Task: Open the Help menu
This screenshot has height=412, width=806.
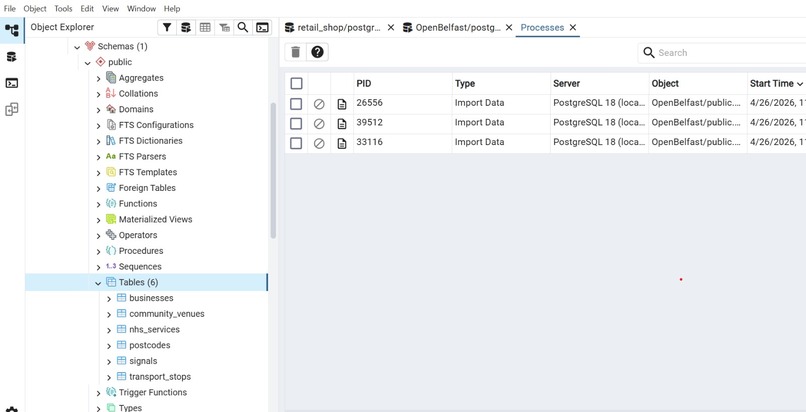Action: [172, 8]
